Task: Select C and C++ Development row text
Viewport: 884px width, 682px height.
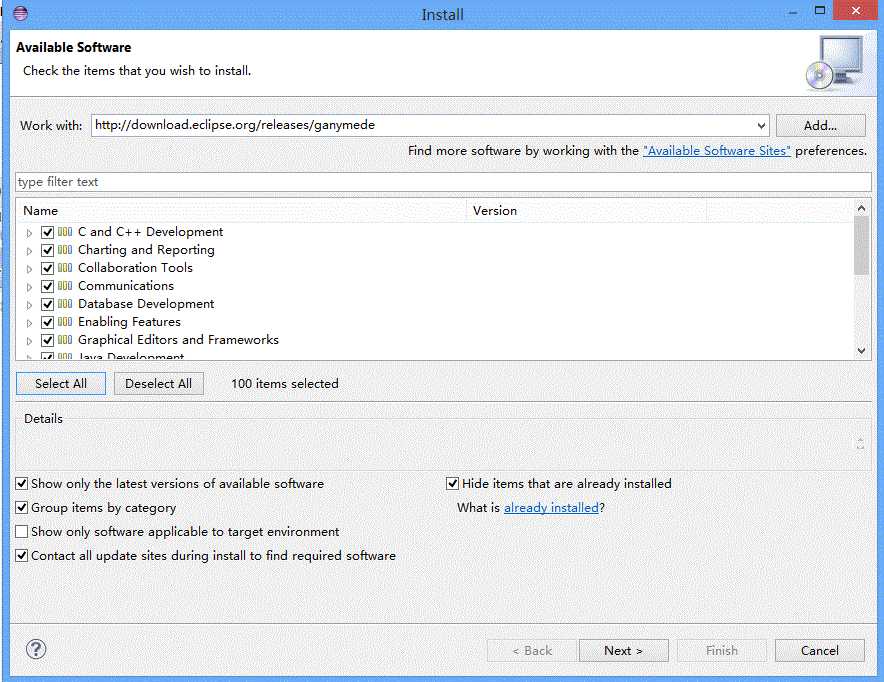Action: pos(151,232)
